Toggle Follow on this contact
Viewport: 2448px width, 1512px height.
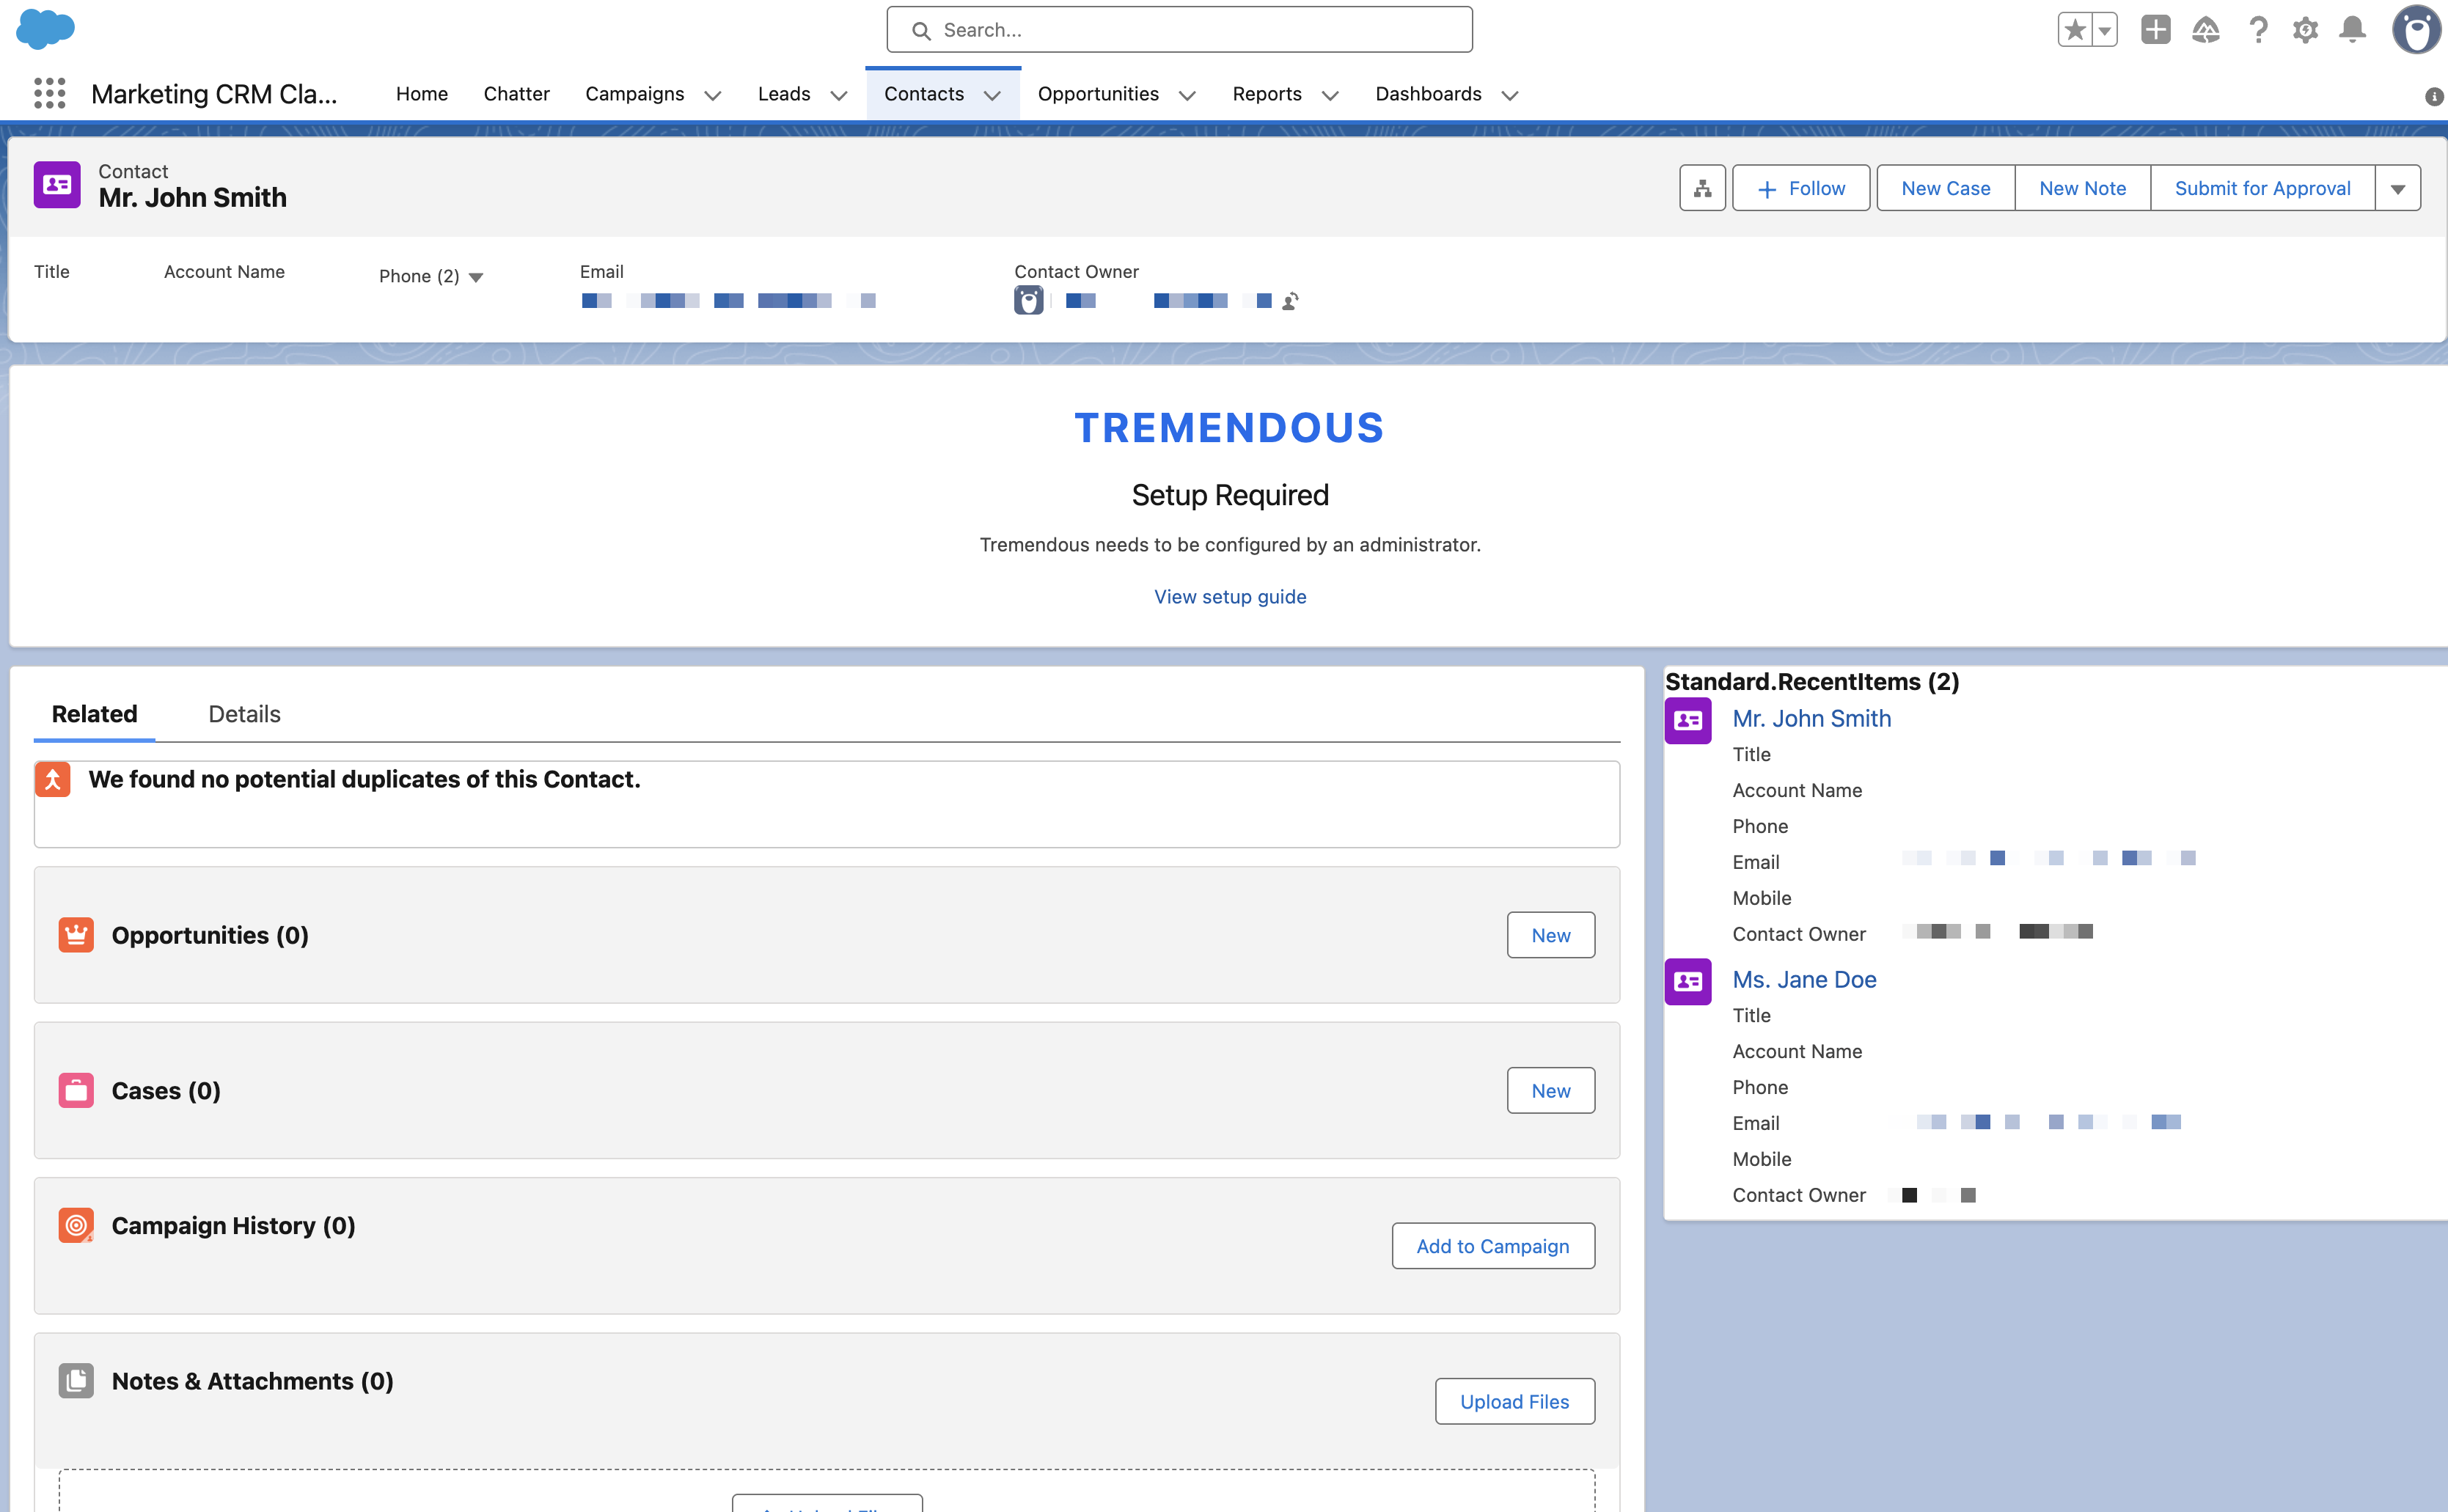[x=1800, y=188]
